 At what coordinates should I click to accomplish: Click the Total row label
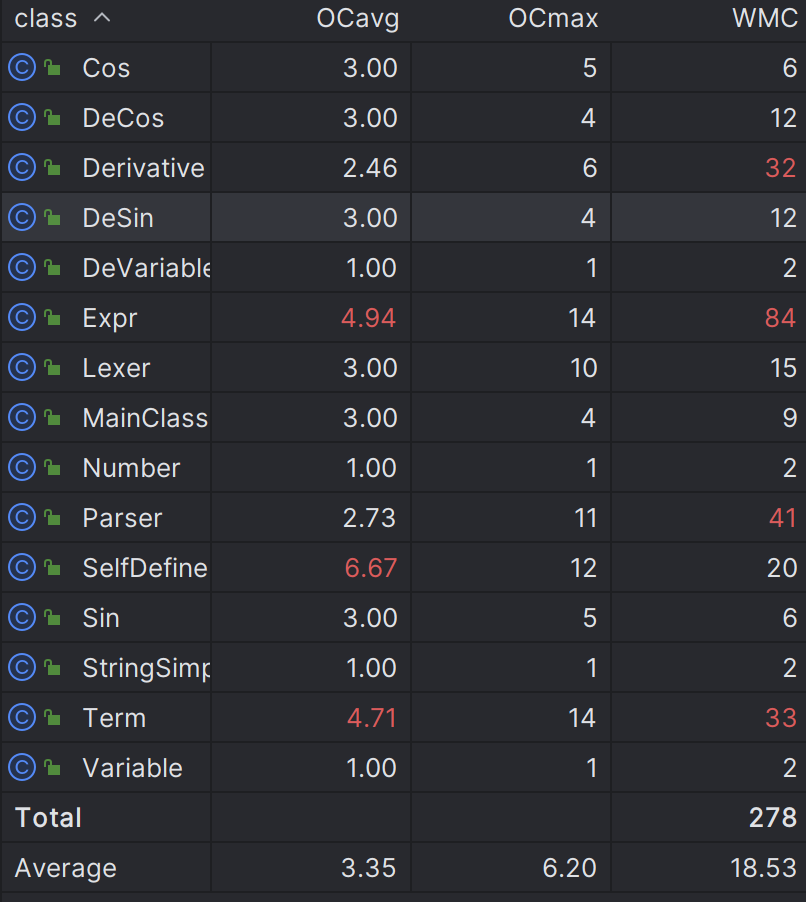(x=48, y=817)
